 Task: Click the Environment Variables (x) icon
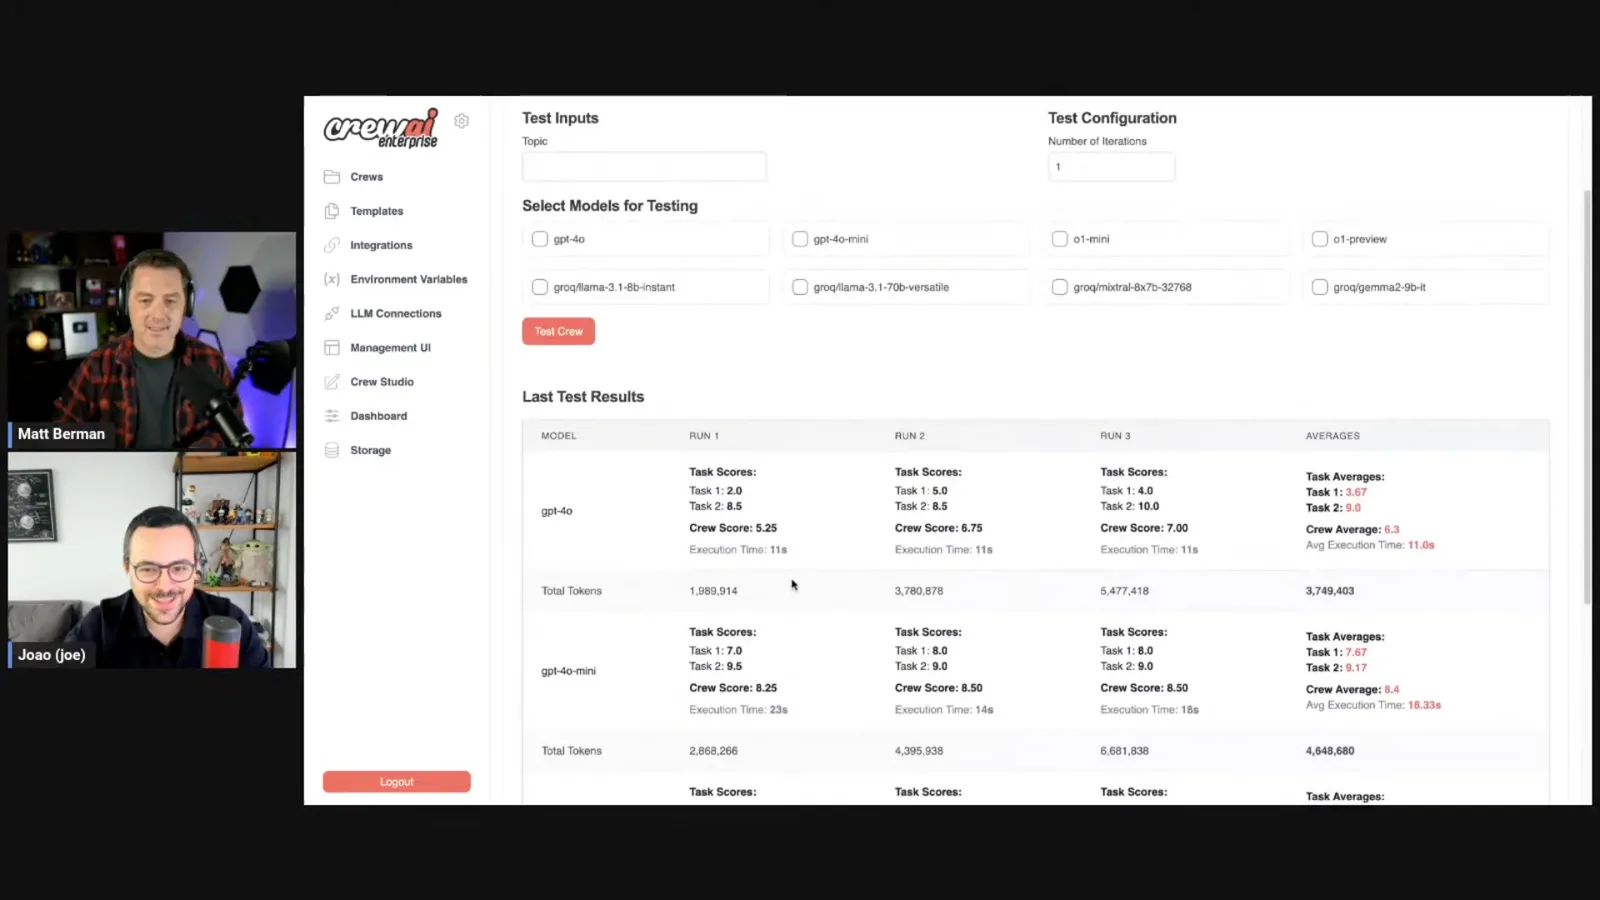[x=332, y=279]
